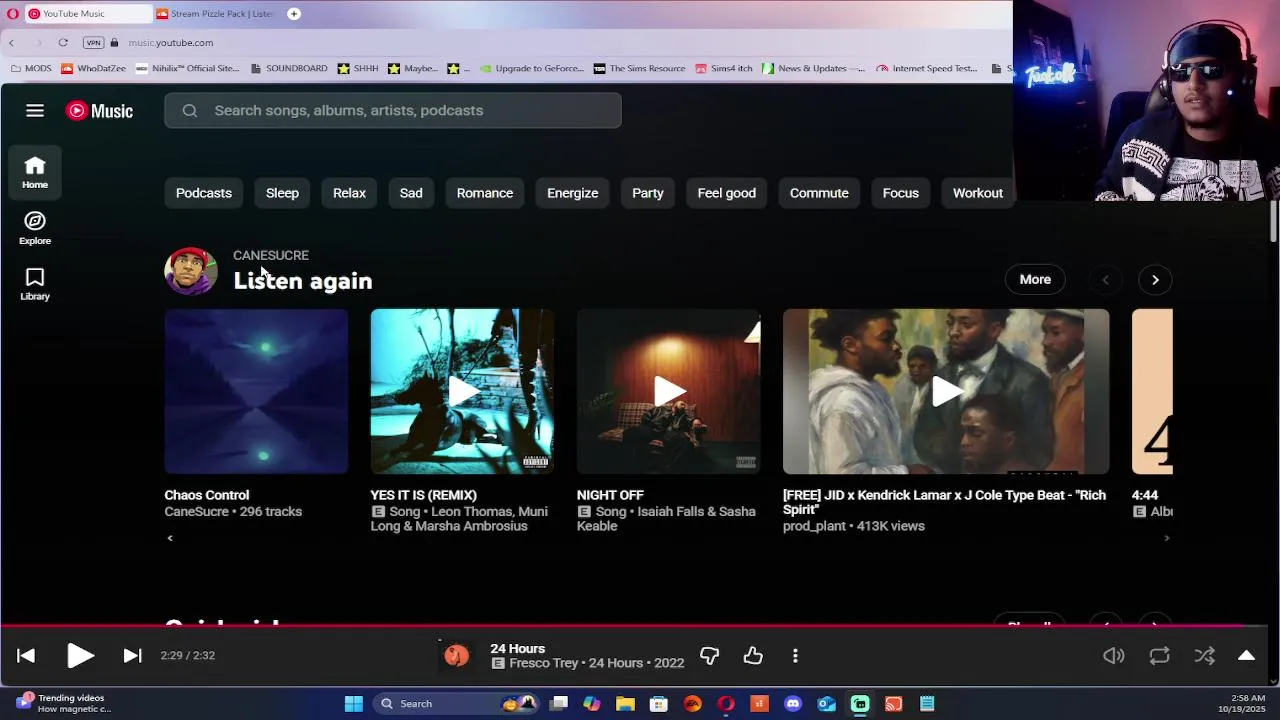
Task: Reload the page
Action: tap(63, 43)
